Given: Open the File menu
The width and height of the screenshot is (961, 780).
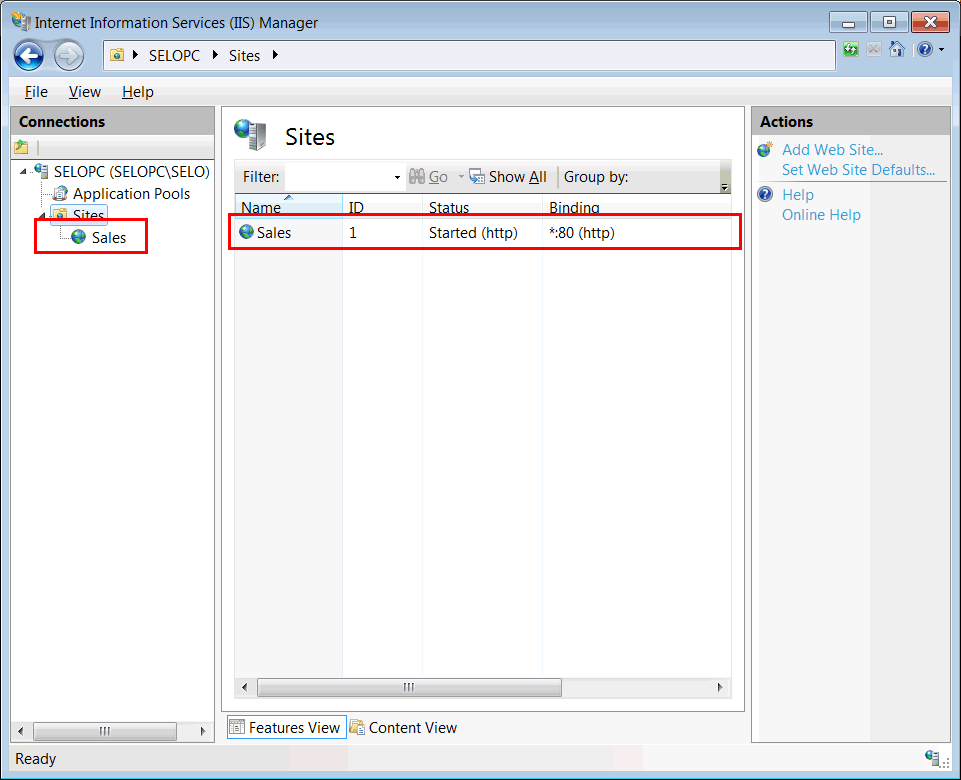Looking at the screenshot, I should [x=36, y=92].
